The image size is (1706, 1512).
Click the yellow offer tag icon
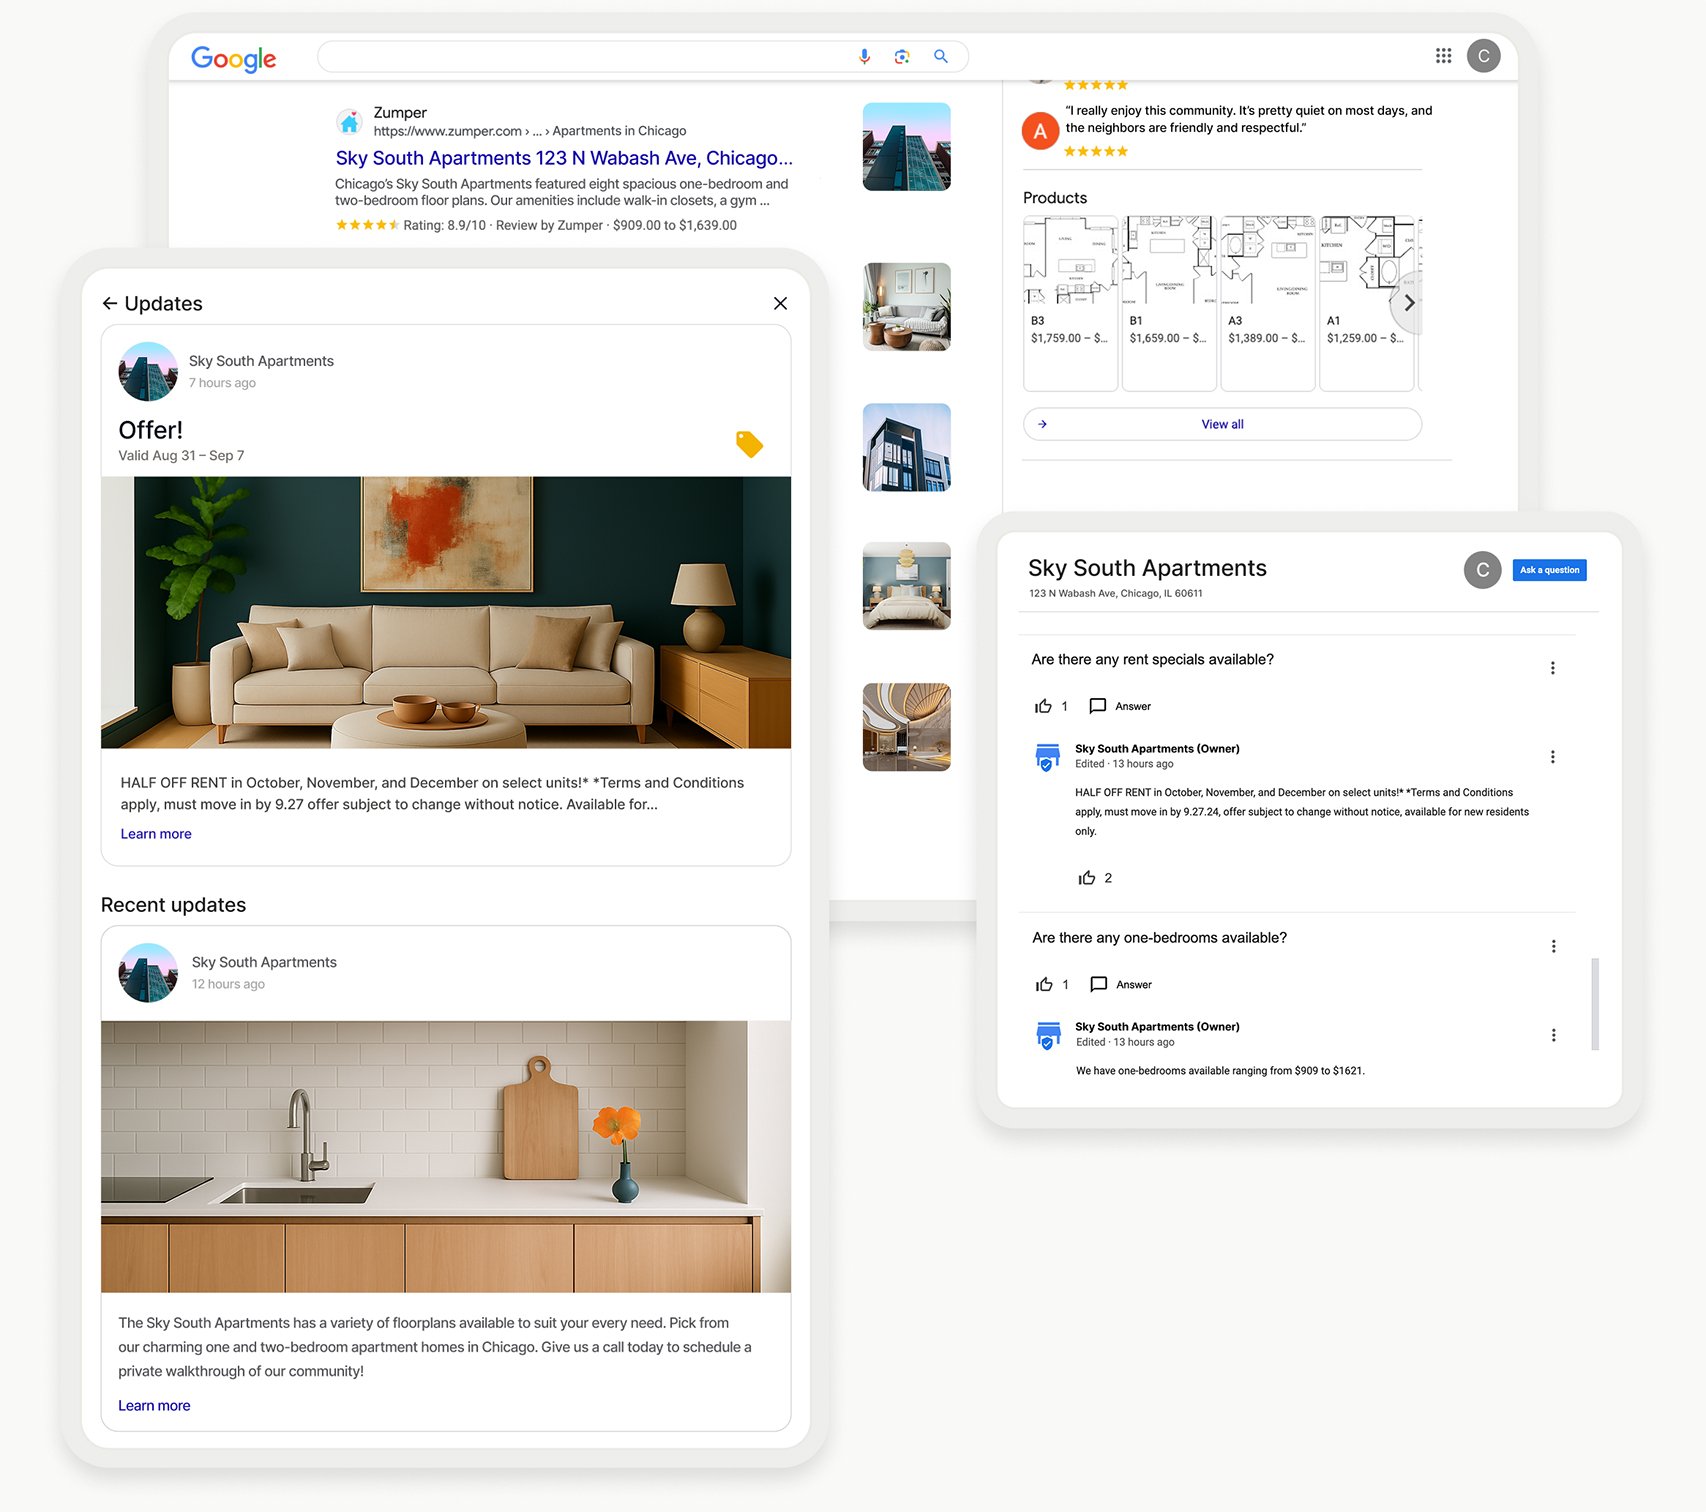click(749, 444)
